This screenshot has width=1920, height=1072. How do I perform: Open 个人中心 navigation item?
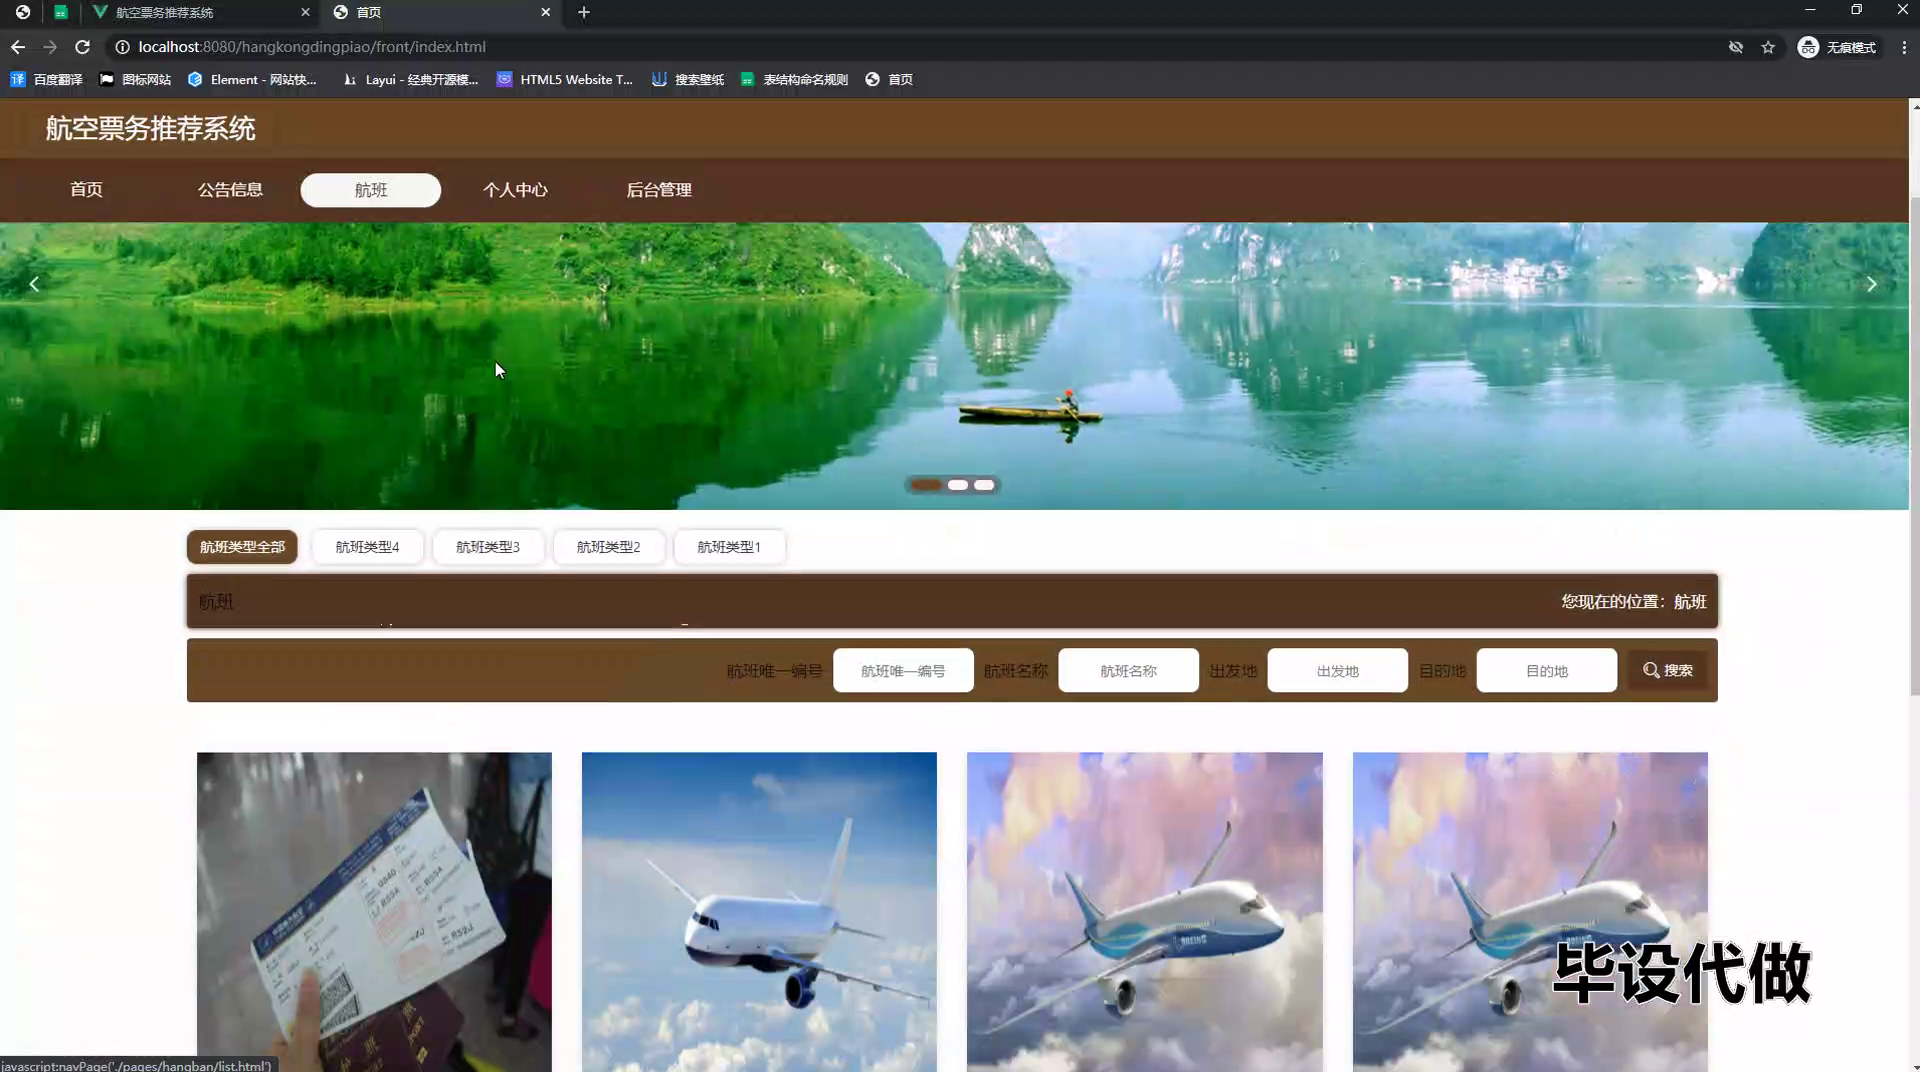[x=515, y=190]
